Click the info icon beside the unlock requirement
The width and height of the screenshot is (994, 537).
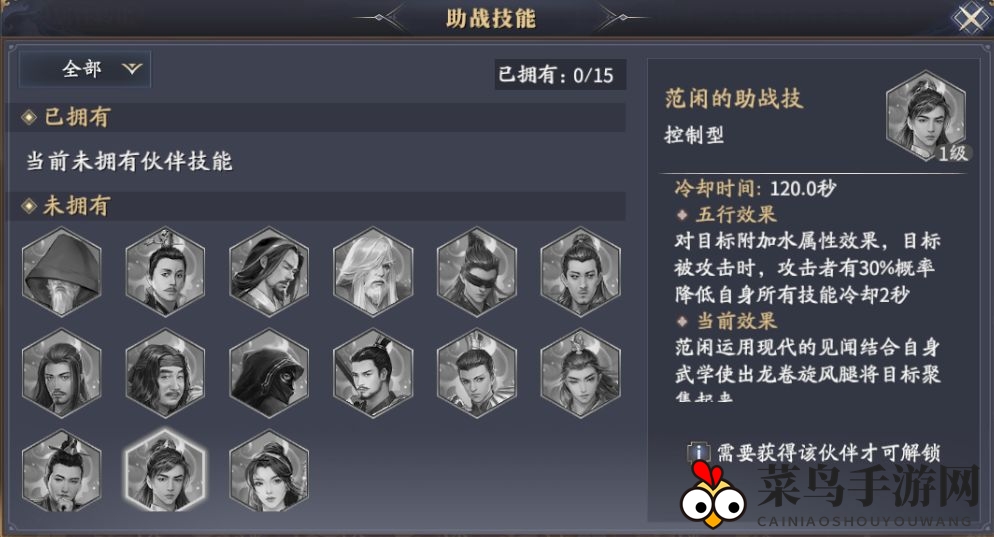(698, 453)
